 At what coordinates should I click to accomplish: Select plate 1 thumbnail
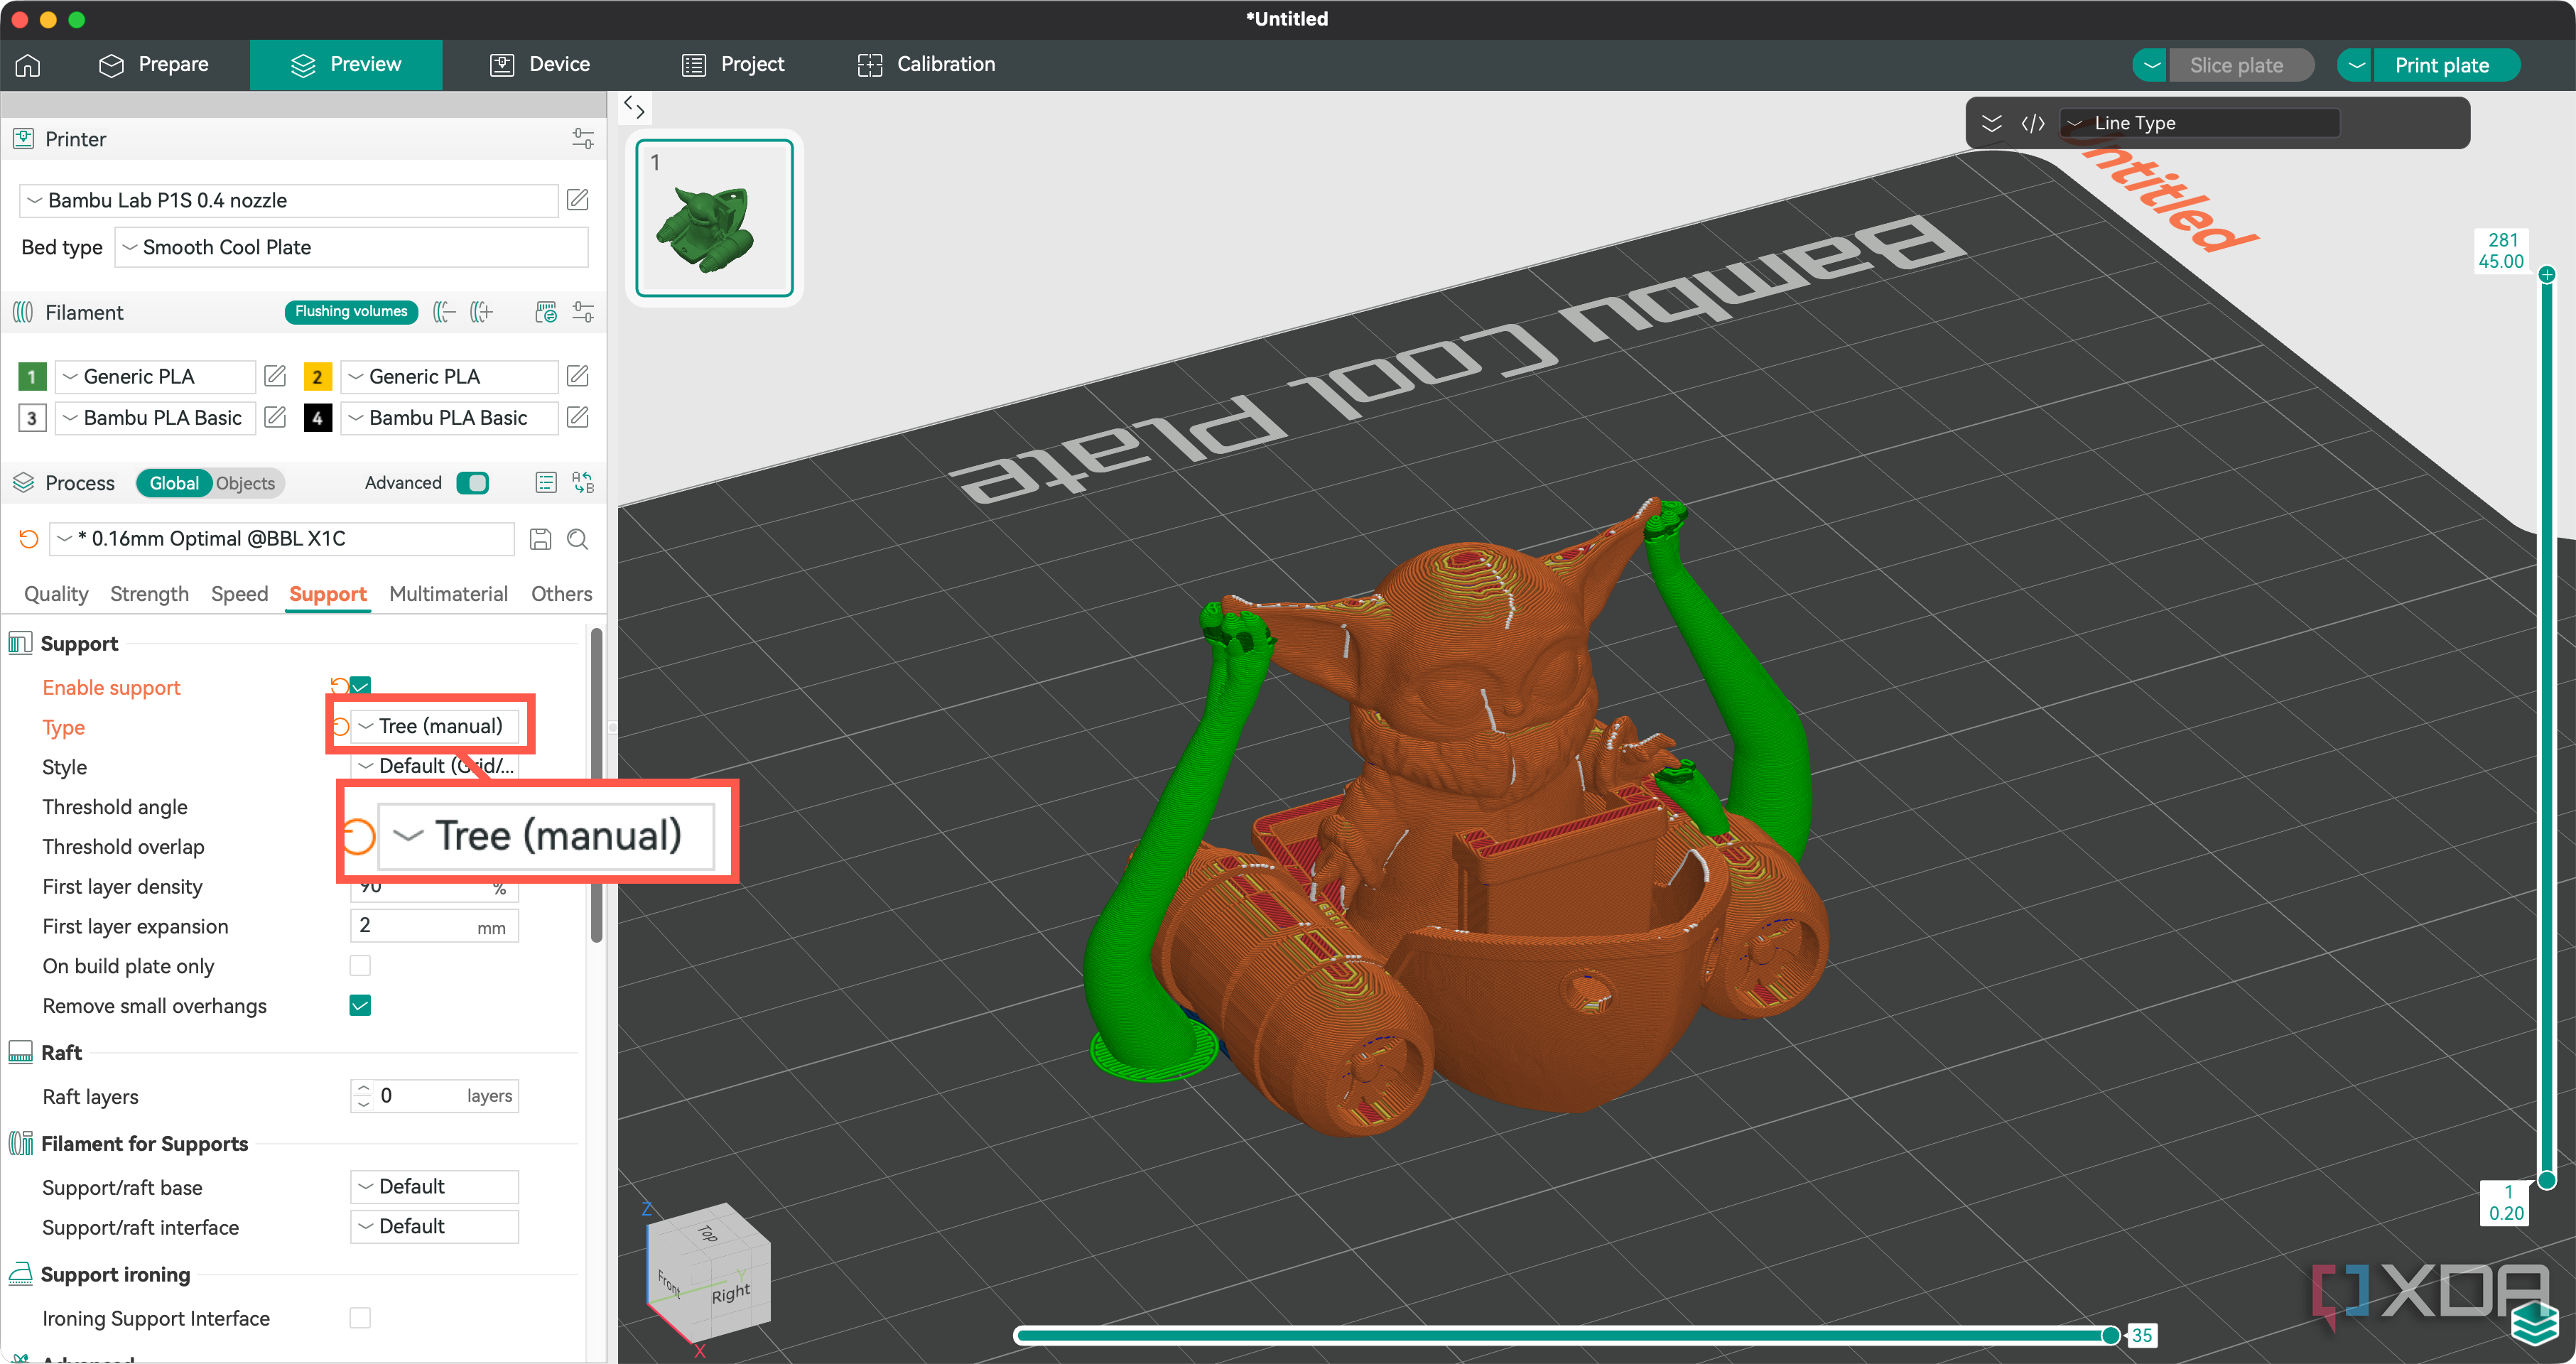(715, 218)
